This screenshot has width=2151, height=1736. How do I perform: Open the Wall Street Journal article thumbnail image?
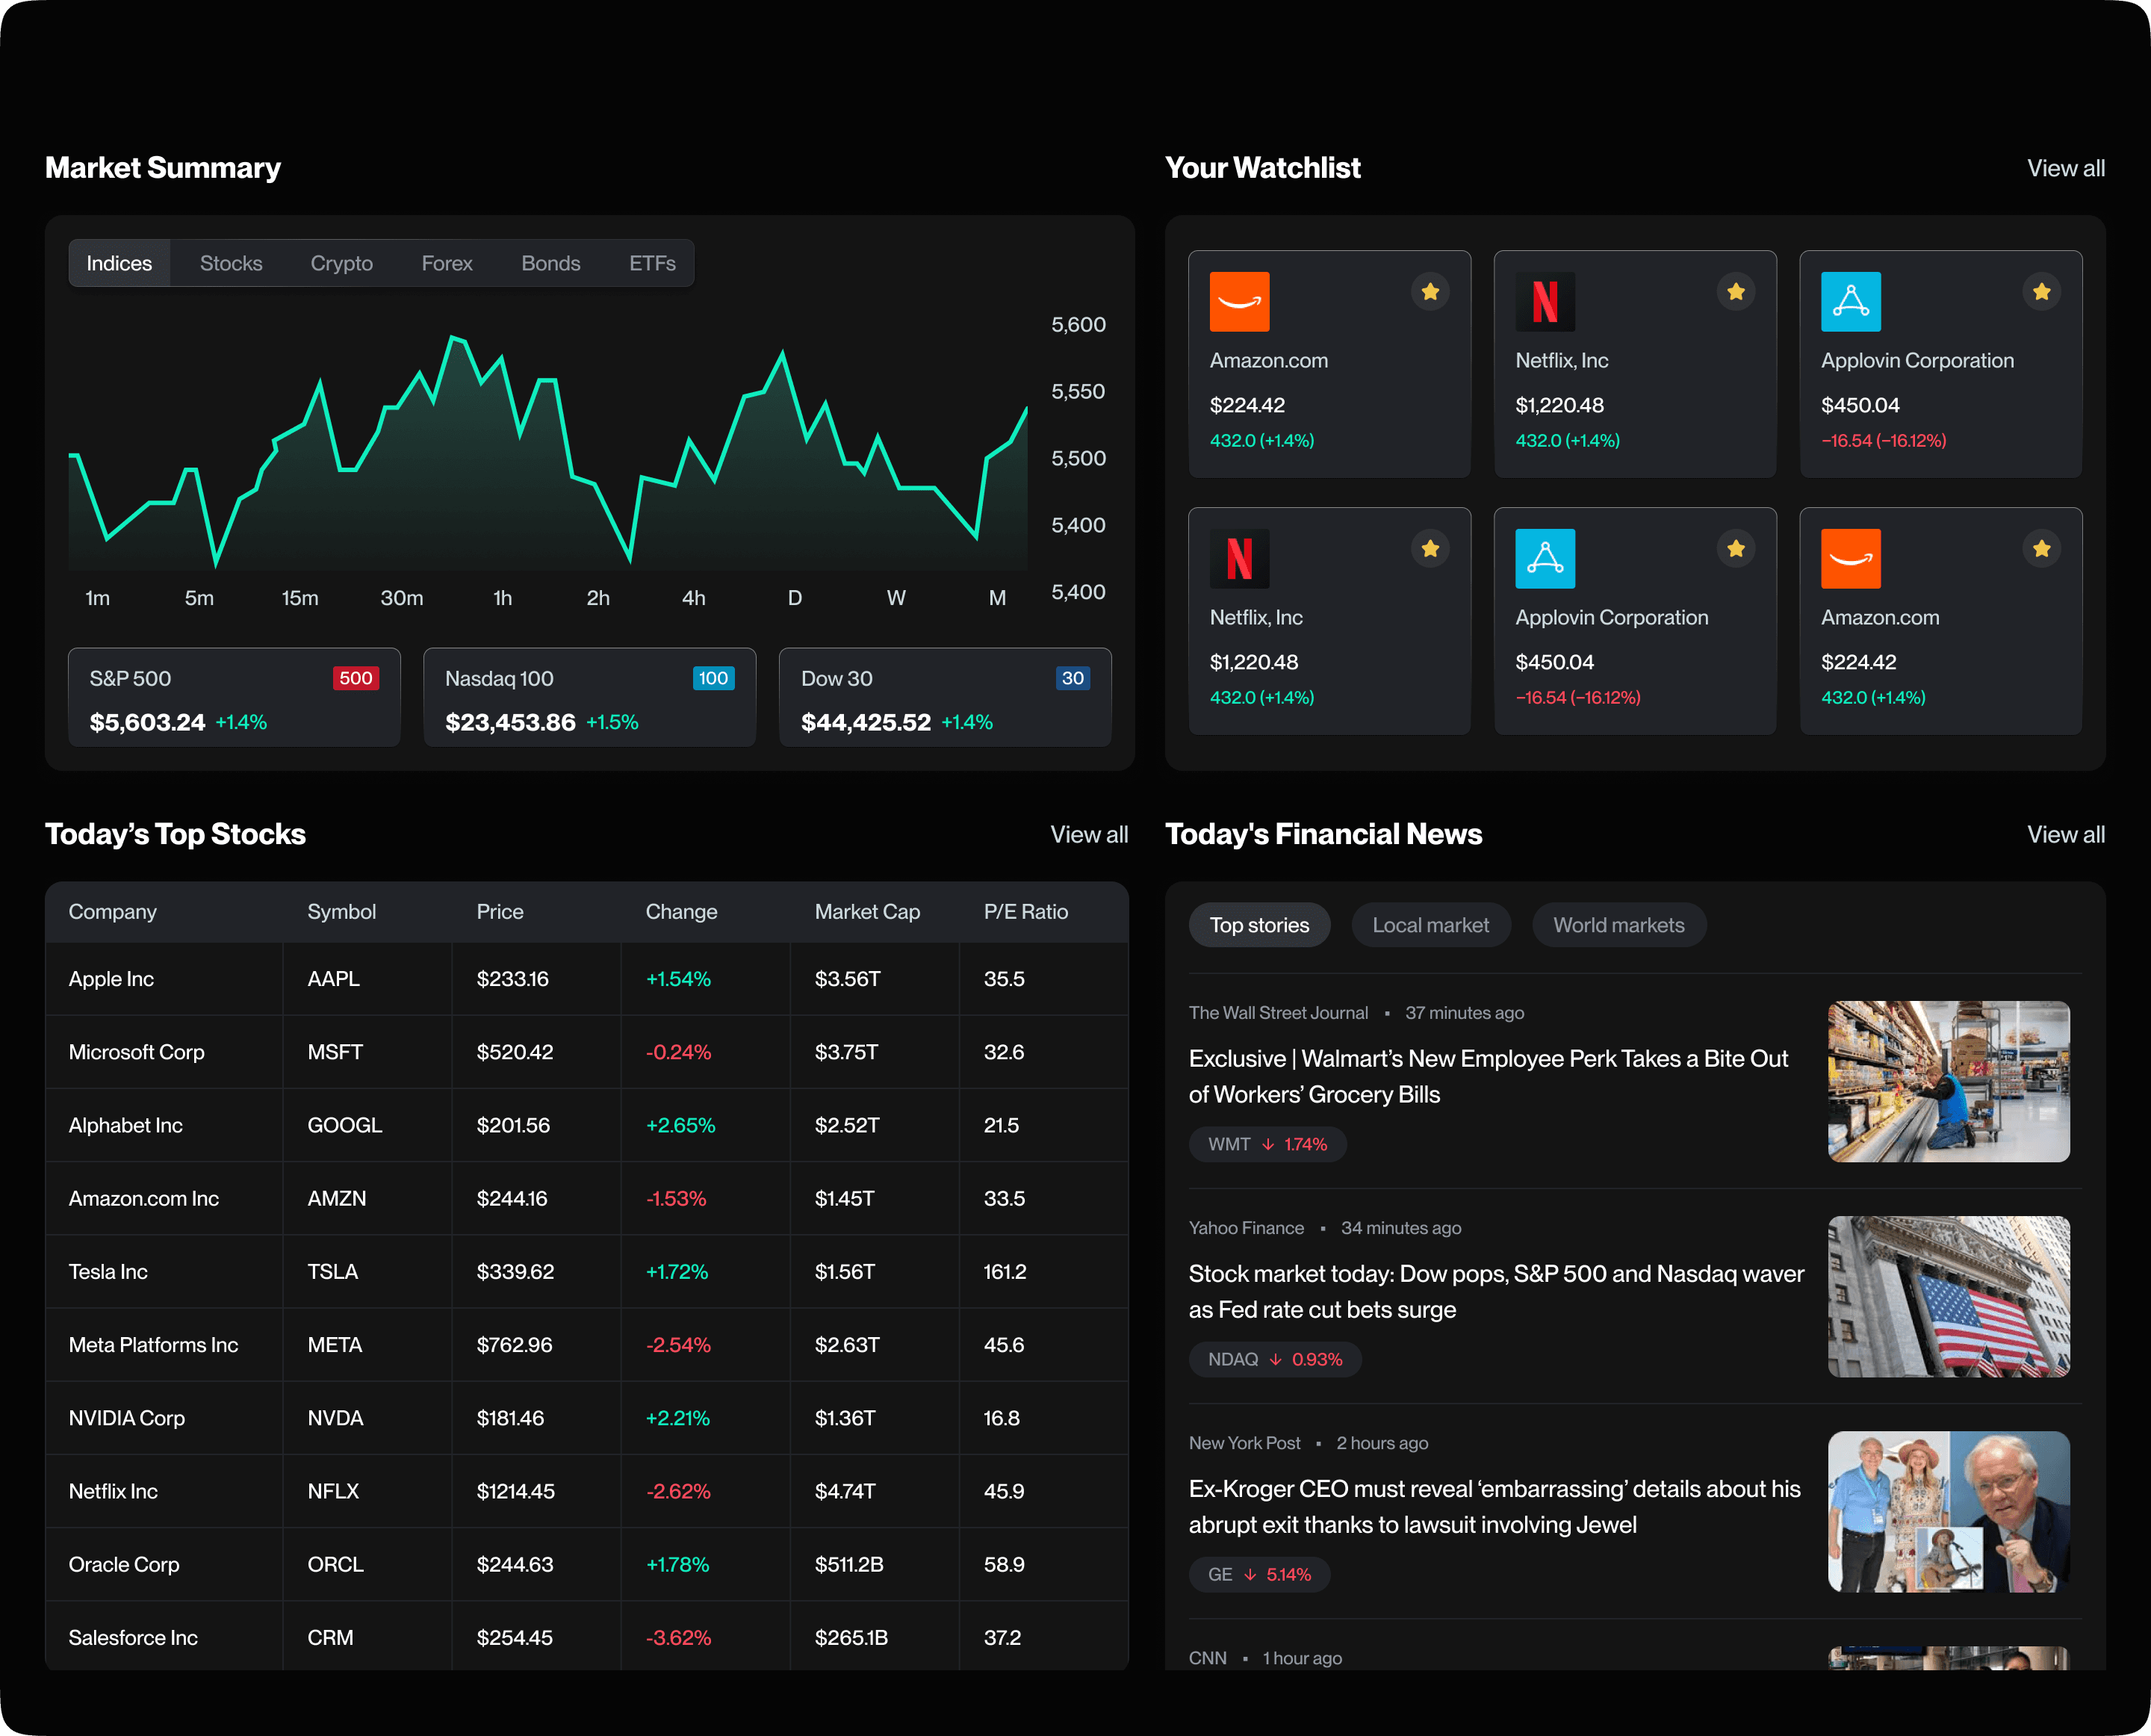click(x=1948, y=1081)
